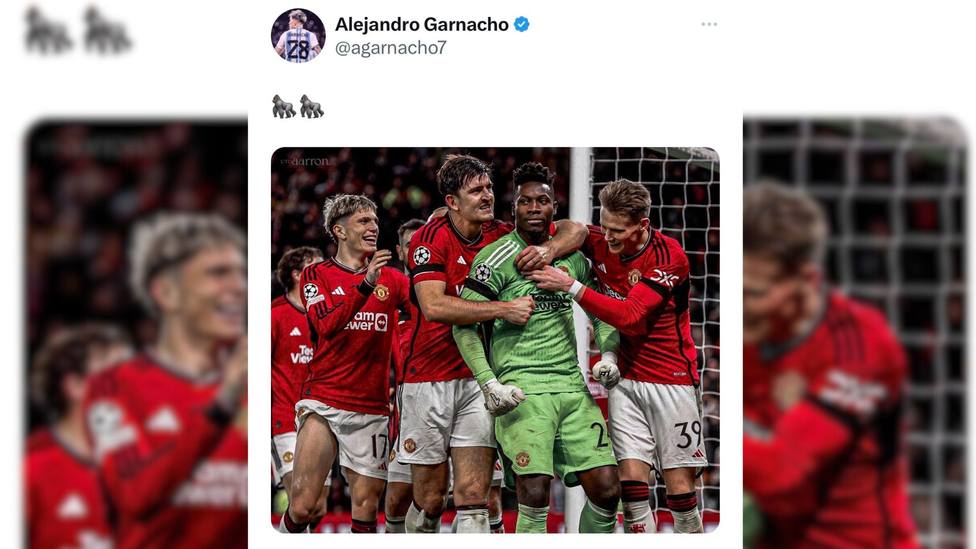
Task: Click the blue verified badge icon
Action: (522, 24)
